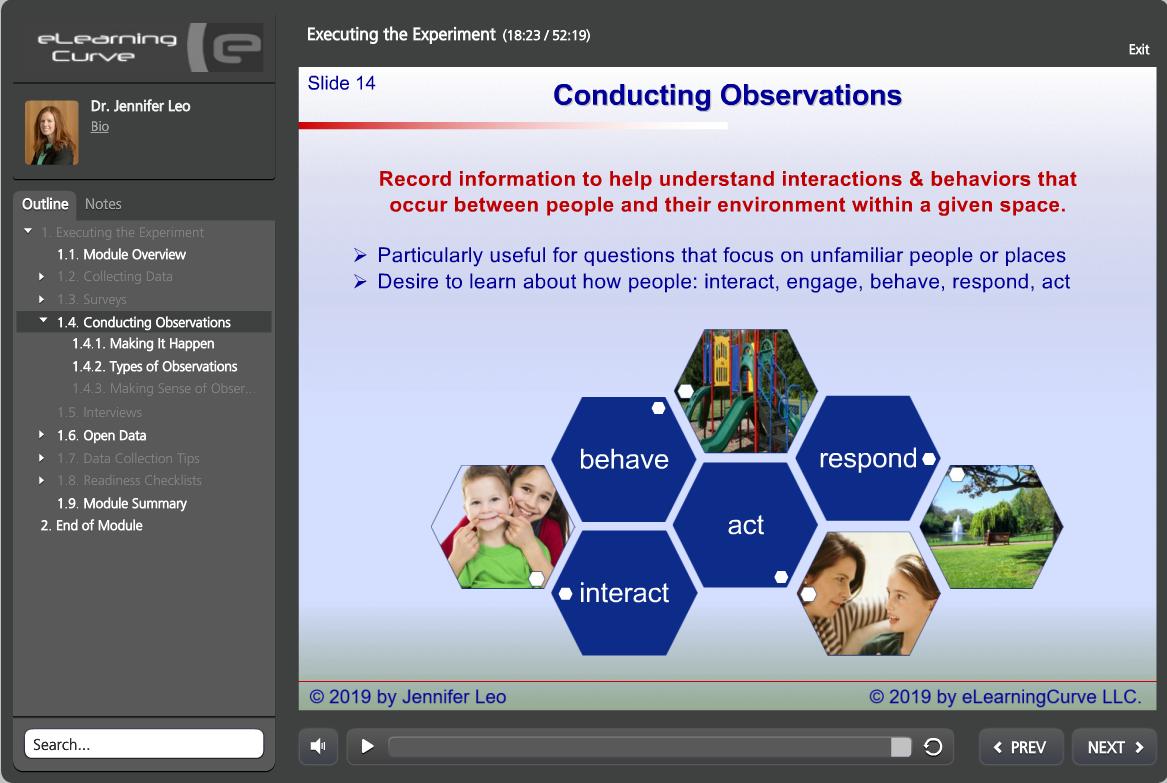Open Dr. Jennifer Leo's Bio link
Screen dimensions: 1167x783
(99, 126)
